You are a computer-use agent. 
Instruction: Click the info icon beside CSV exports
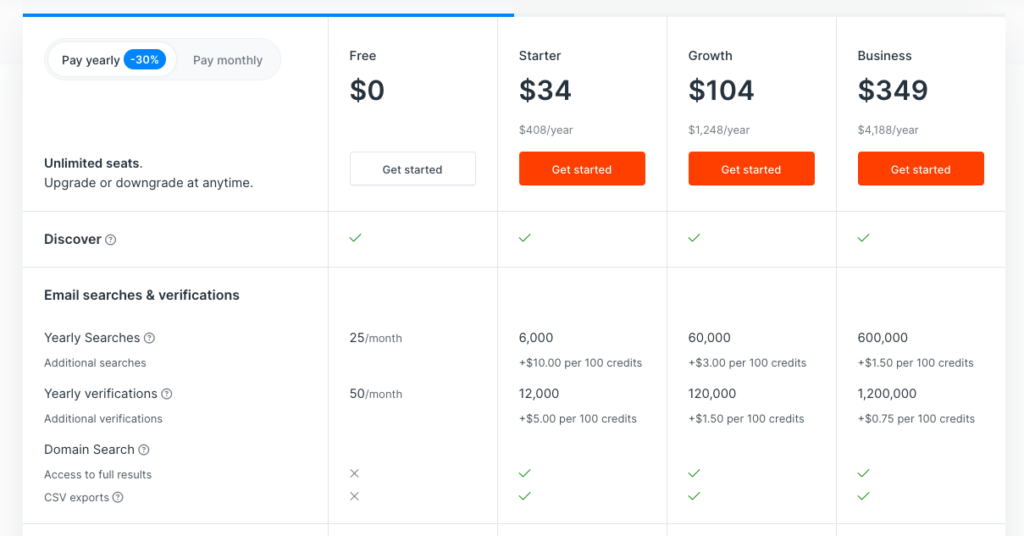coord(118,498)
